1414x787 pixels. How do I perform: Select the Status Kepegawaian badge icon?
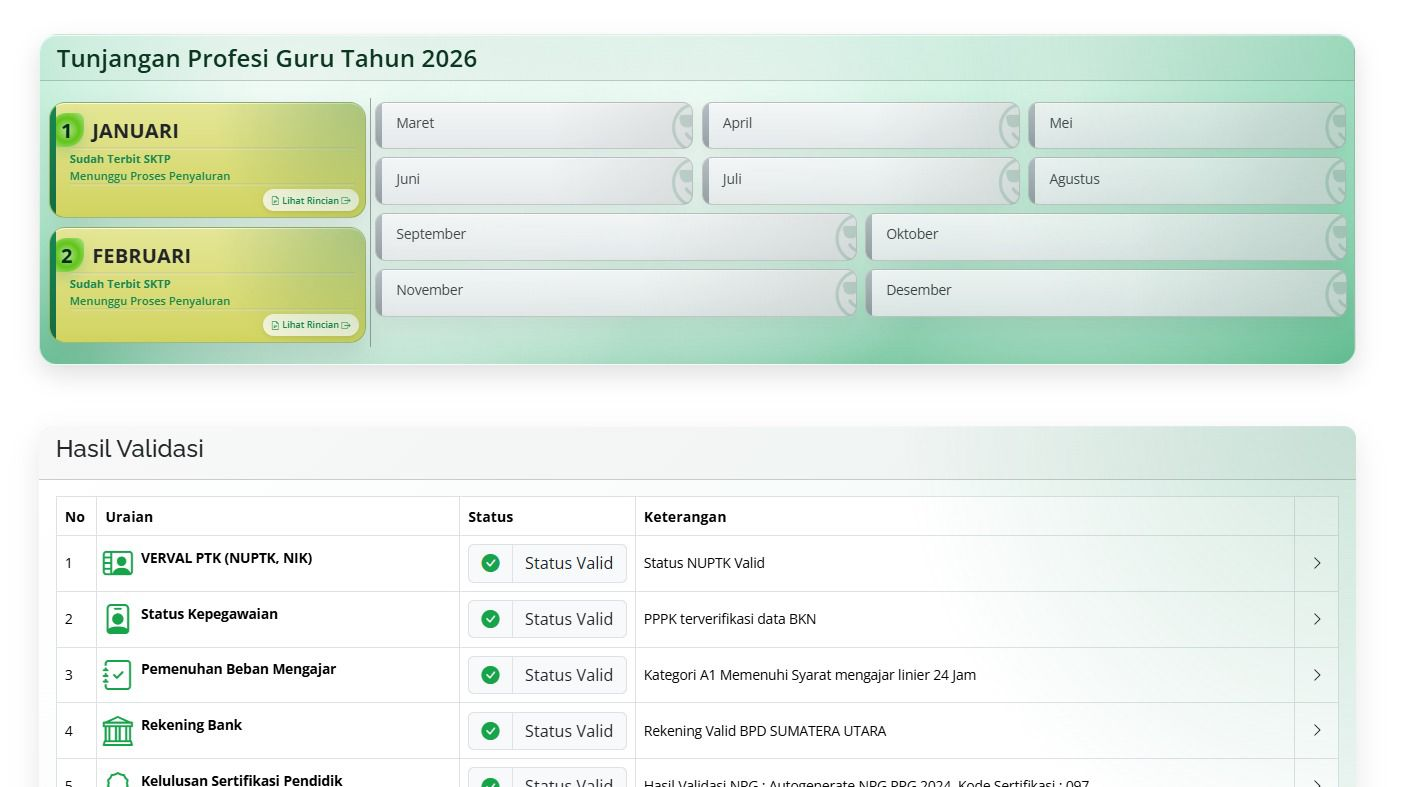[x=117, y=618]
